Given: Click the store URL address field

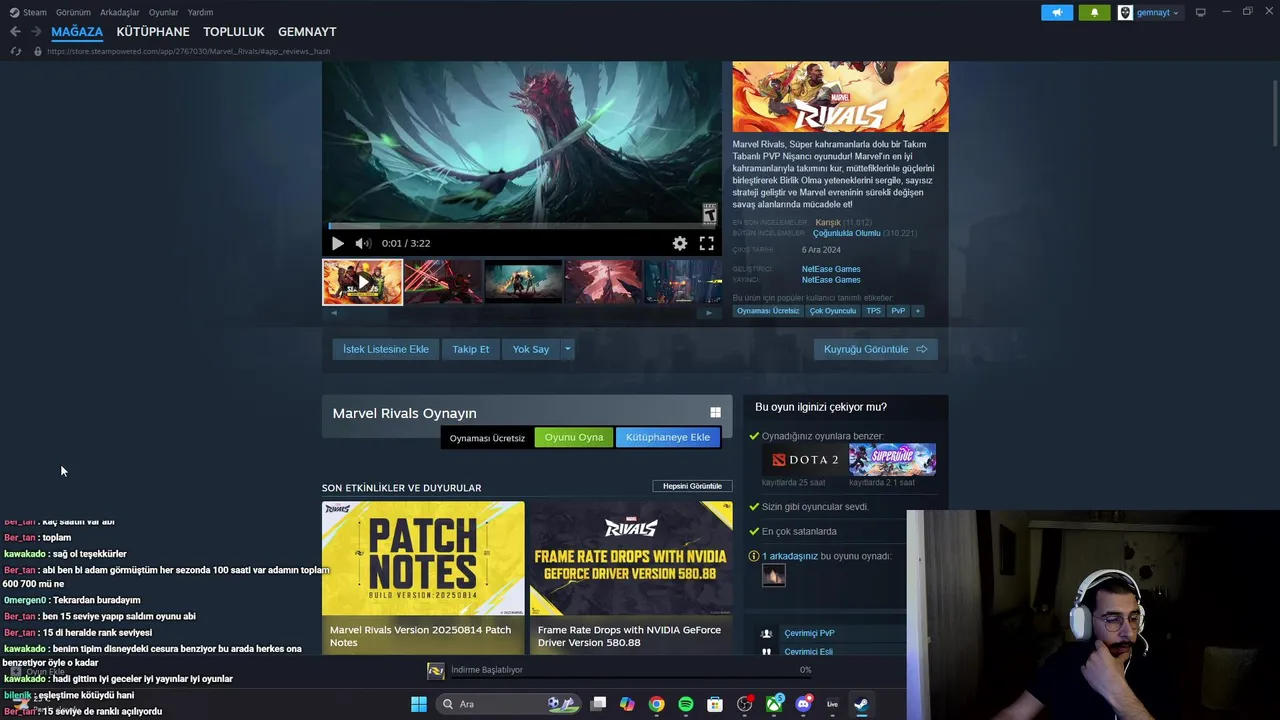Looking at the screenshot, I should [x=188, y=51].
